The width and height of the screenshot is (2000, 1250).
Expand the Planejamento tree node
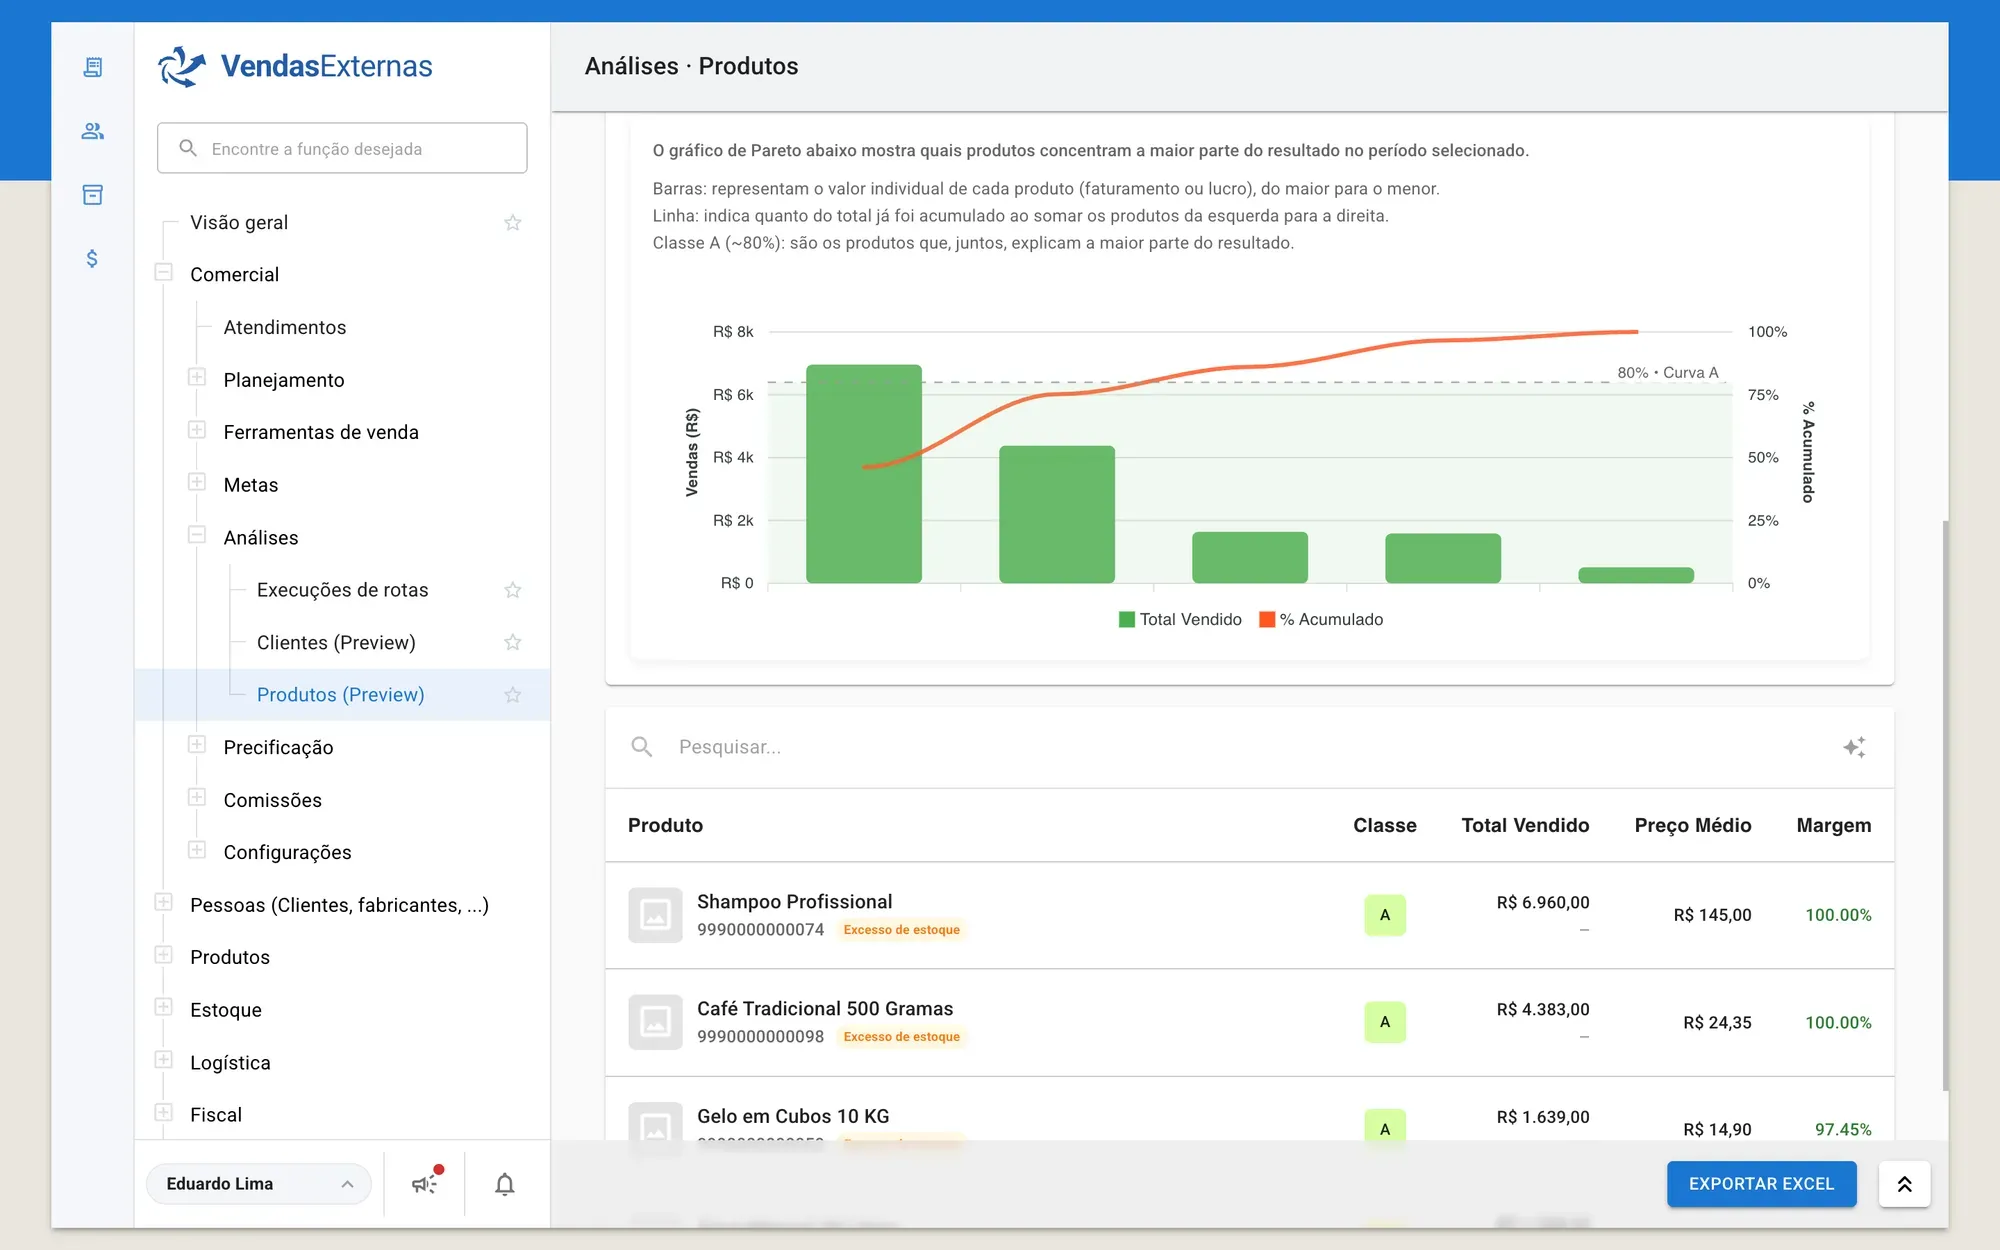(x=197, y=378)
